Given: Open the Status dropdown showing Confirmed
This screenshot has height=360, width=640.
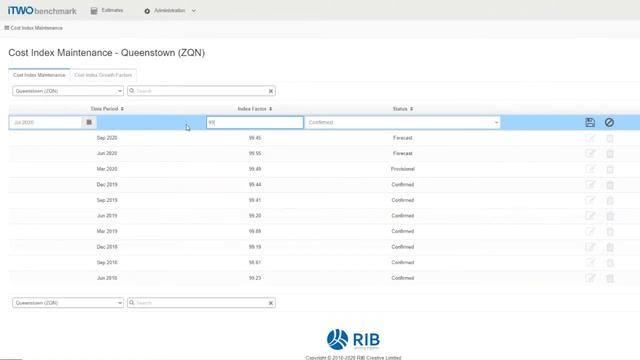Looking at the screenshot, I should (x=402, y=122).
